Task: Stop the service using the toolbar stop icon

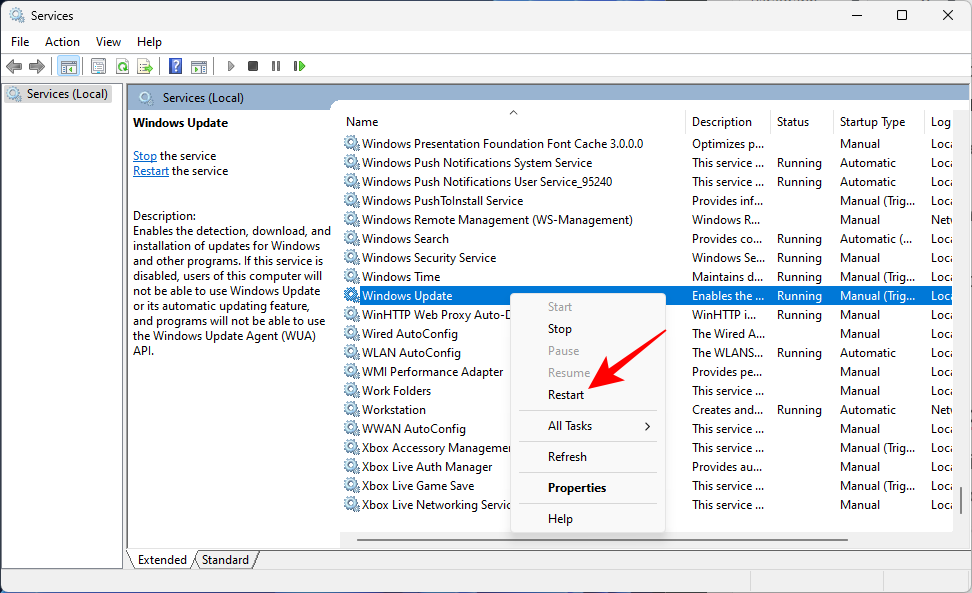Action: point(252,66)
